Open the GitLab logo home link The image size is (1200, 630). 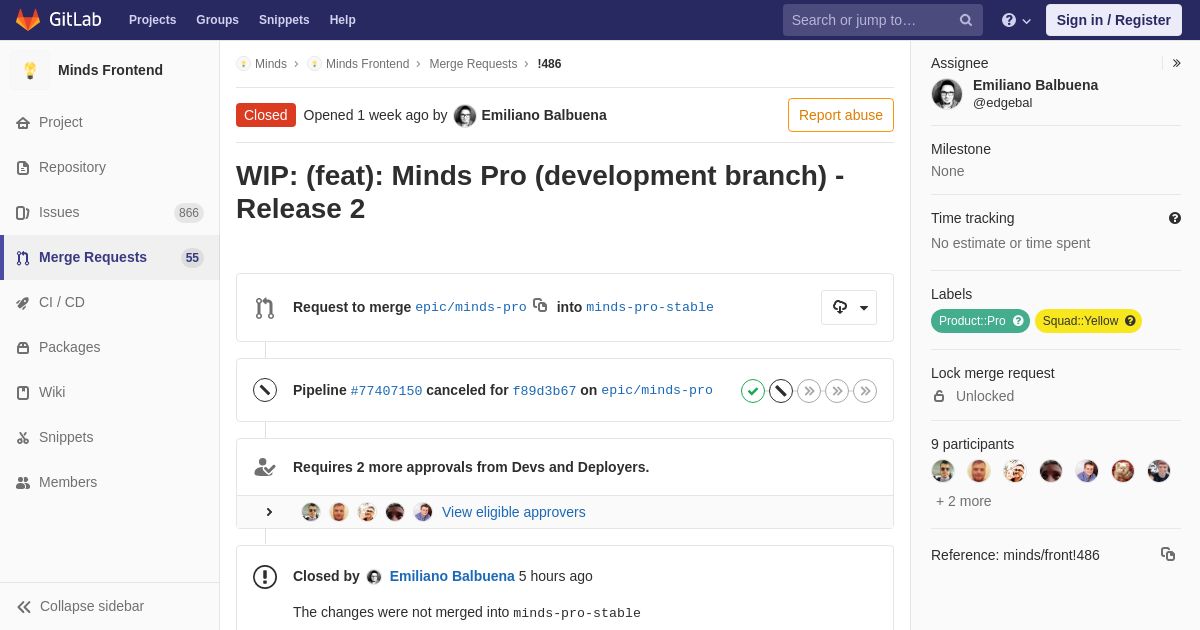[58, 20]
